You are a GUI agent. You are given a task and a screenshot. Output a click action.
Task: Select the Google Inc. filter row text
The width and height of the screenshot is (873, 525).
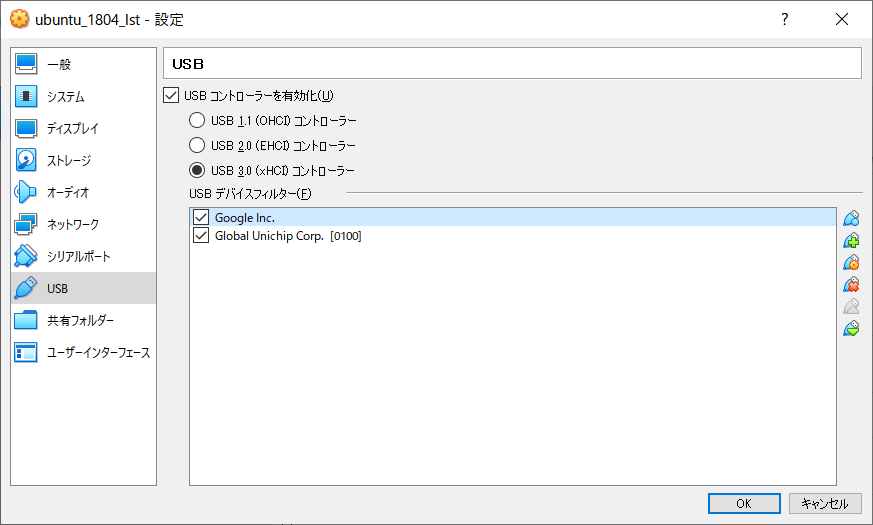[x=245, y=218]
